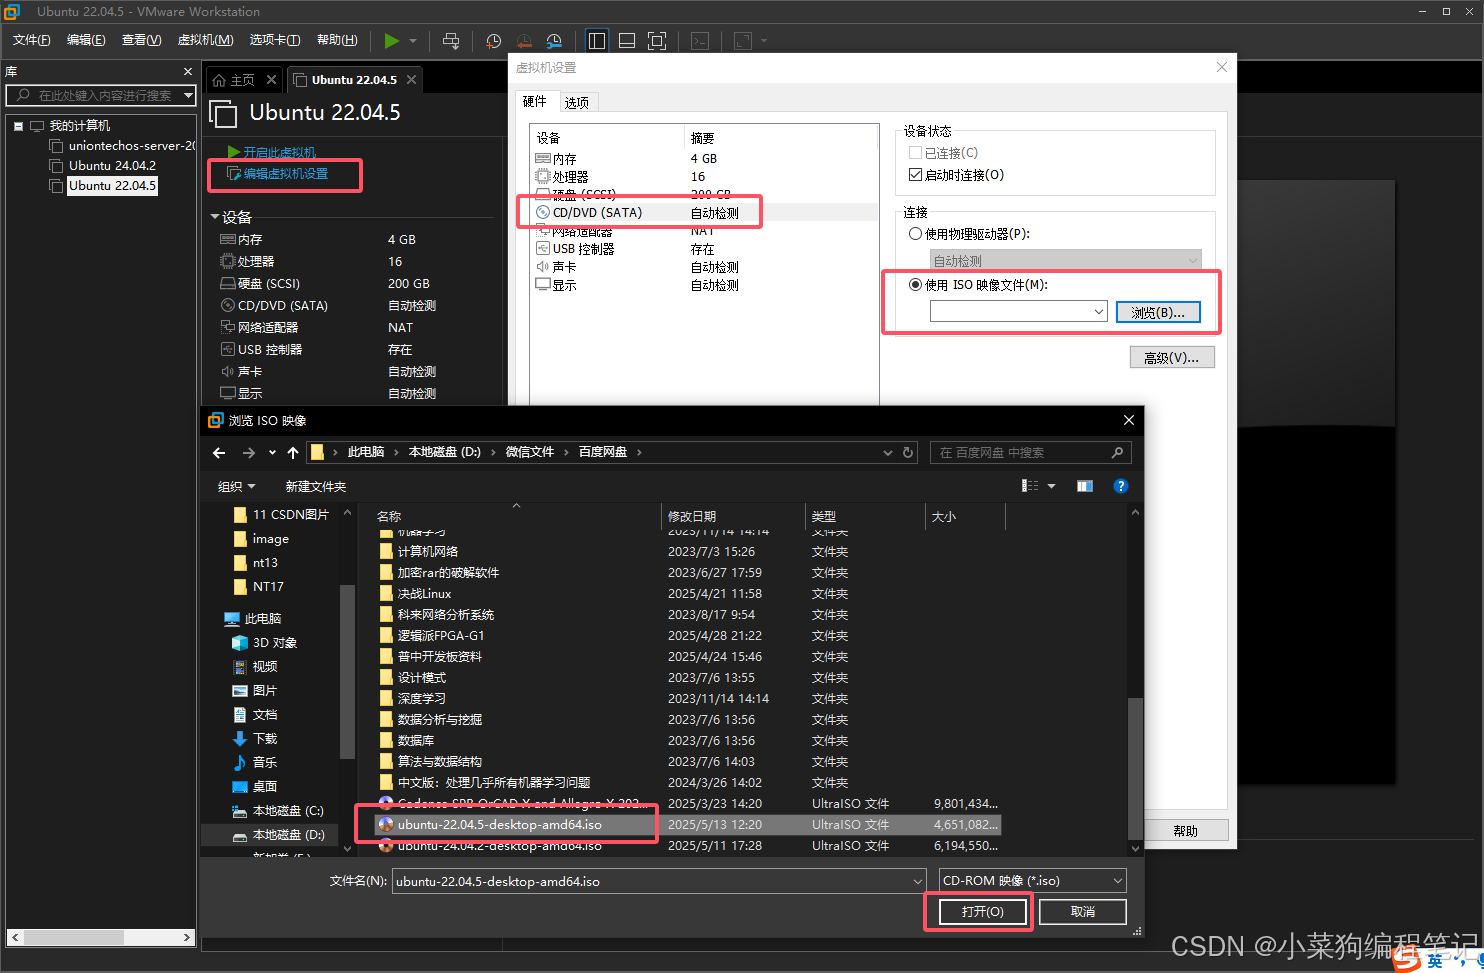Toggle the library sidebar view icon

point(597,41)
